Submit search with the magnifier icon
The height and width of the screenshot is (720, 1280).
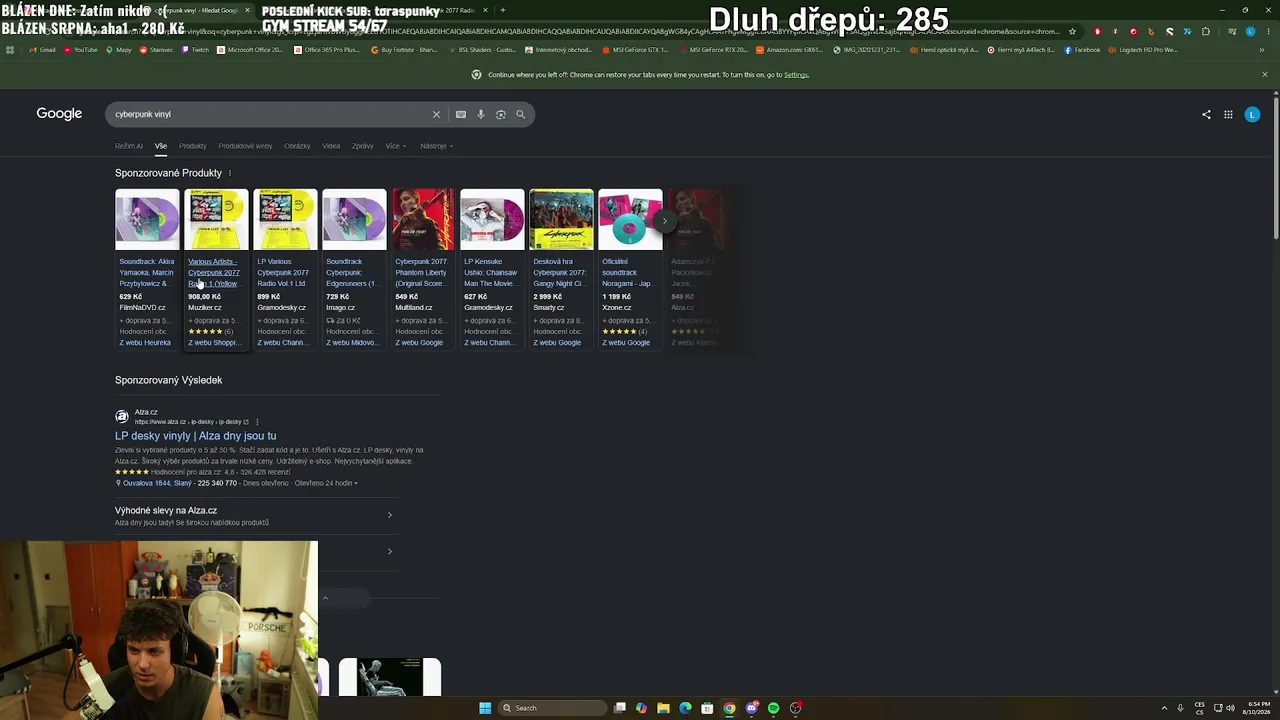tap(521, 114)
